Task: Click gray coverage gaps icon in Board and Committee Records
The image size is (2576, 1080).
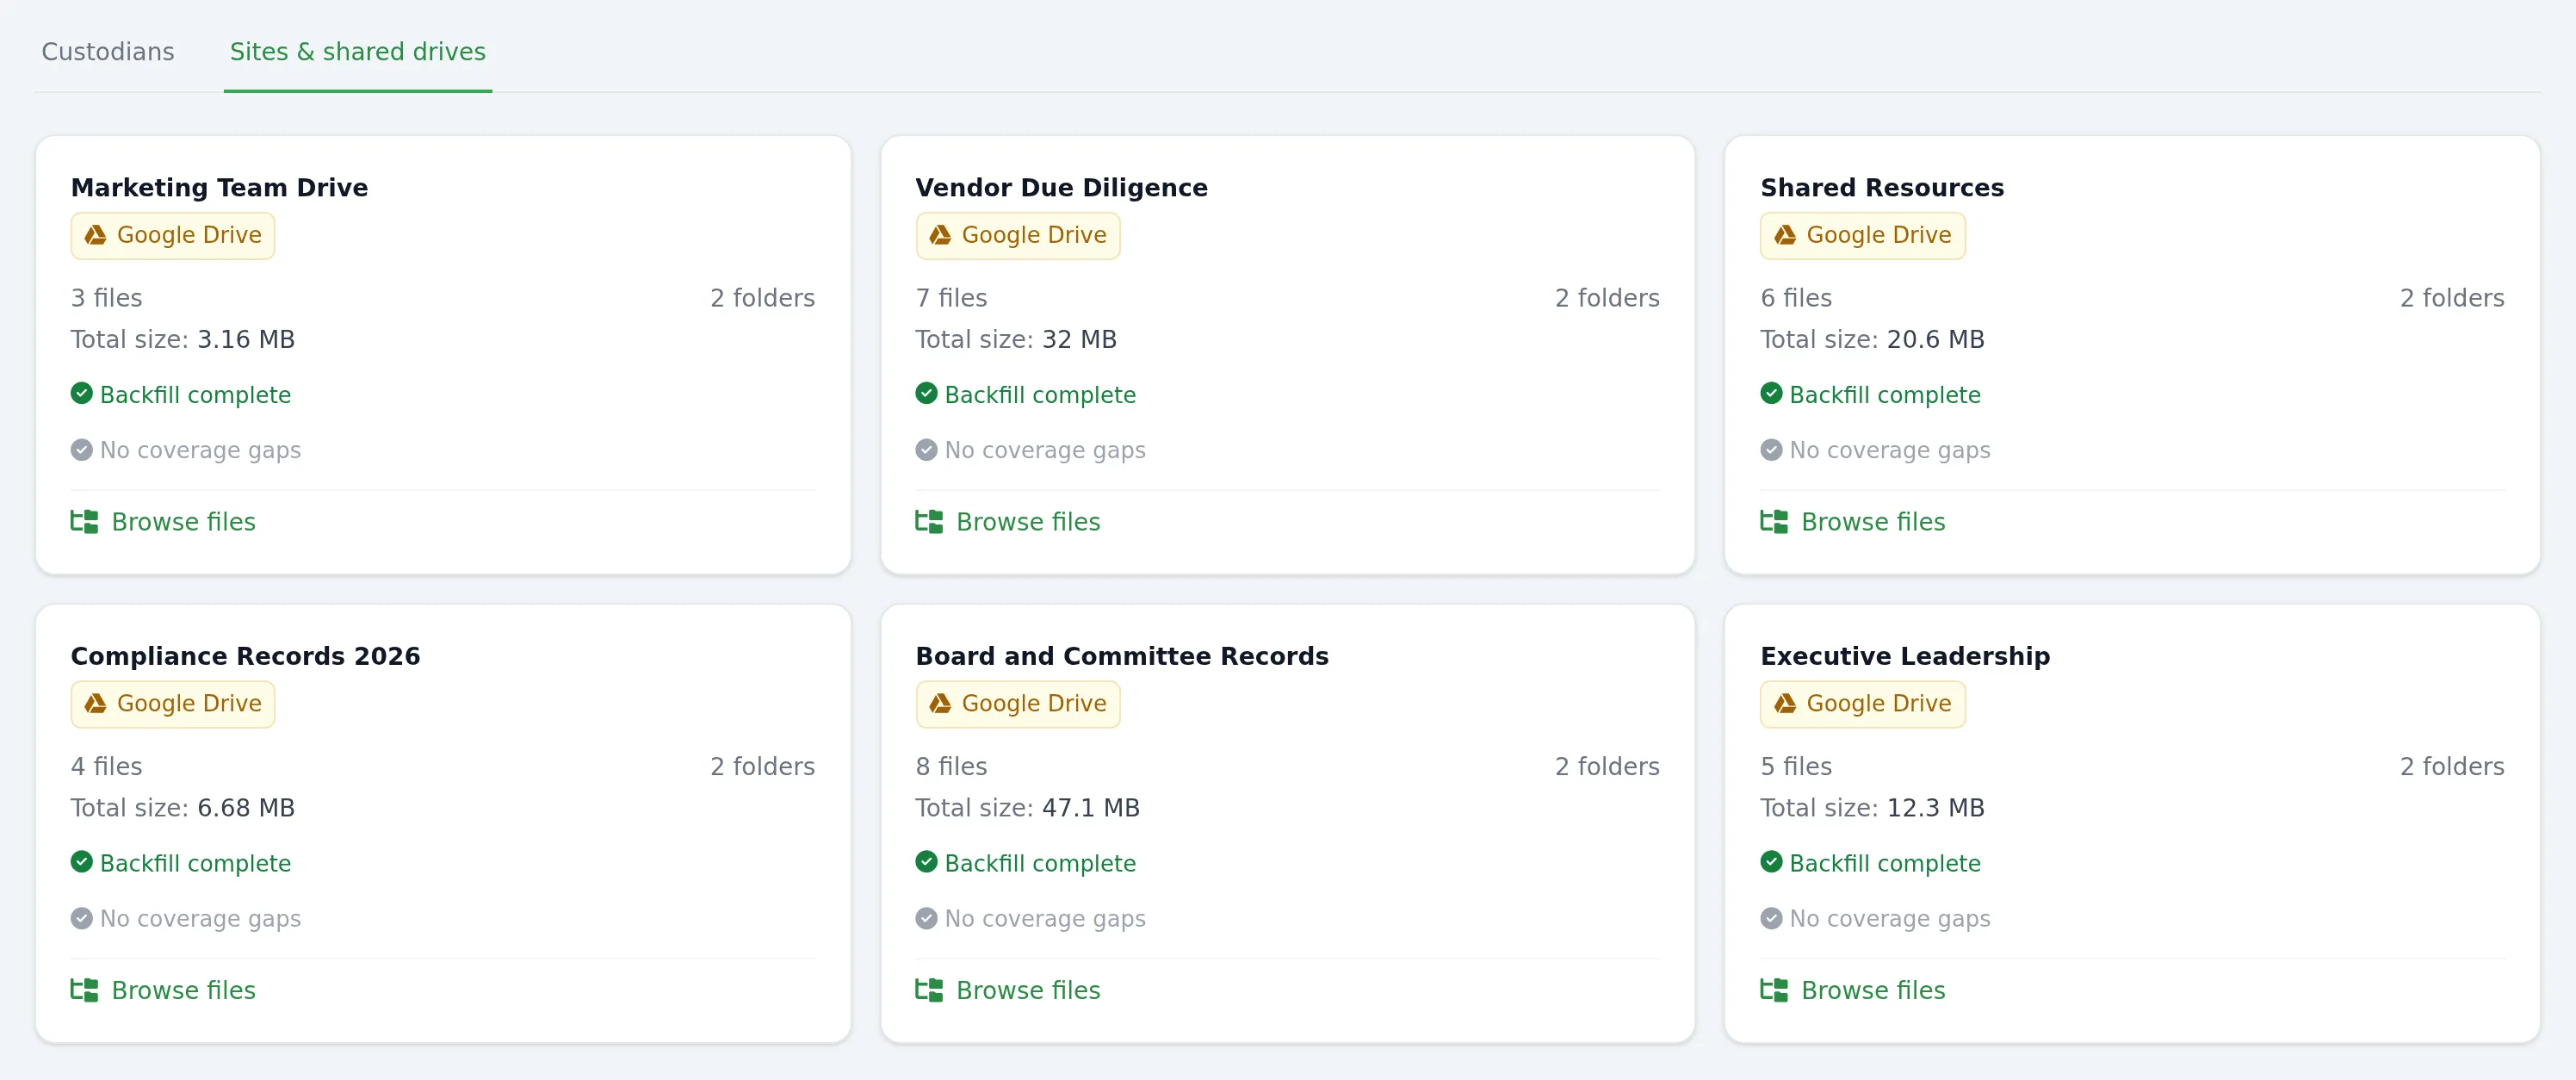Action: click(927, 918)
